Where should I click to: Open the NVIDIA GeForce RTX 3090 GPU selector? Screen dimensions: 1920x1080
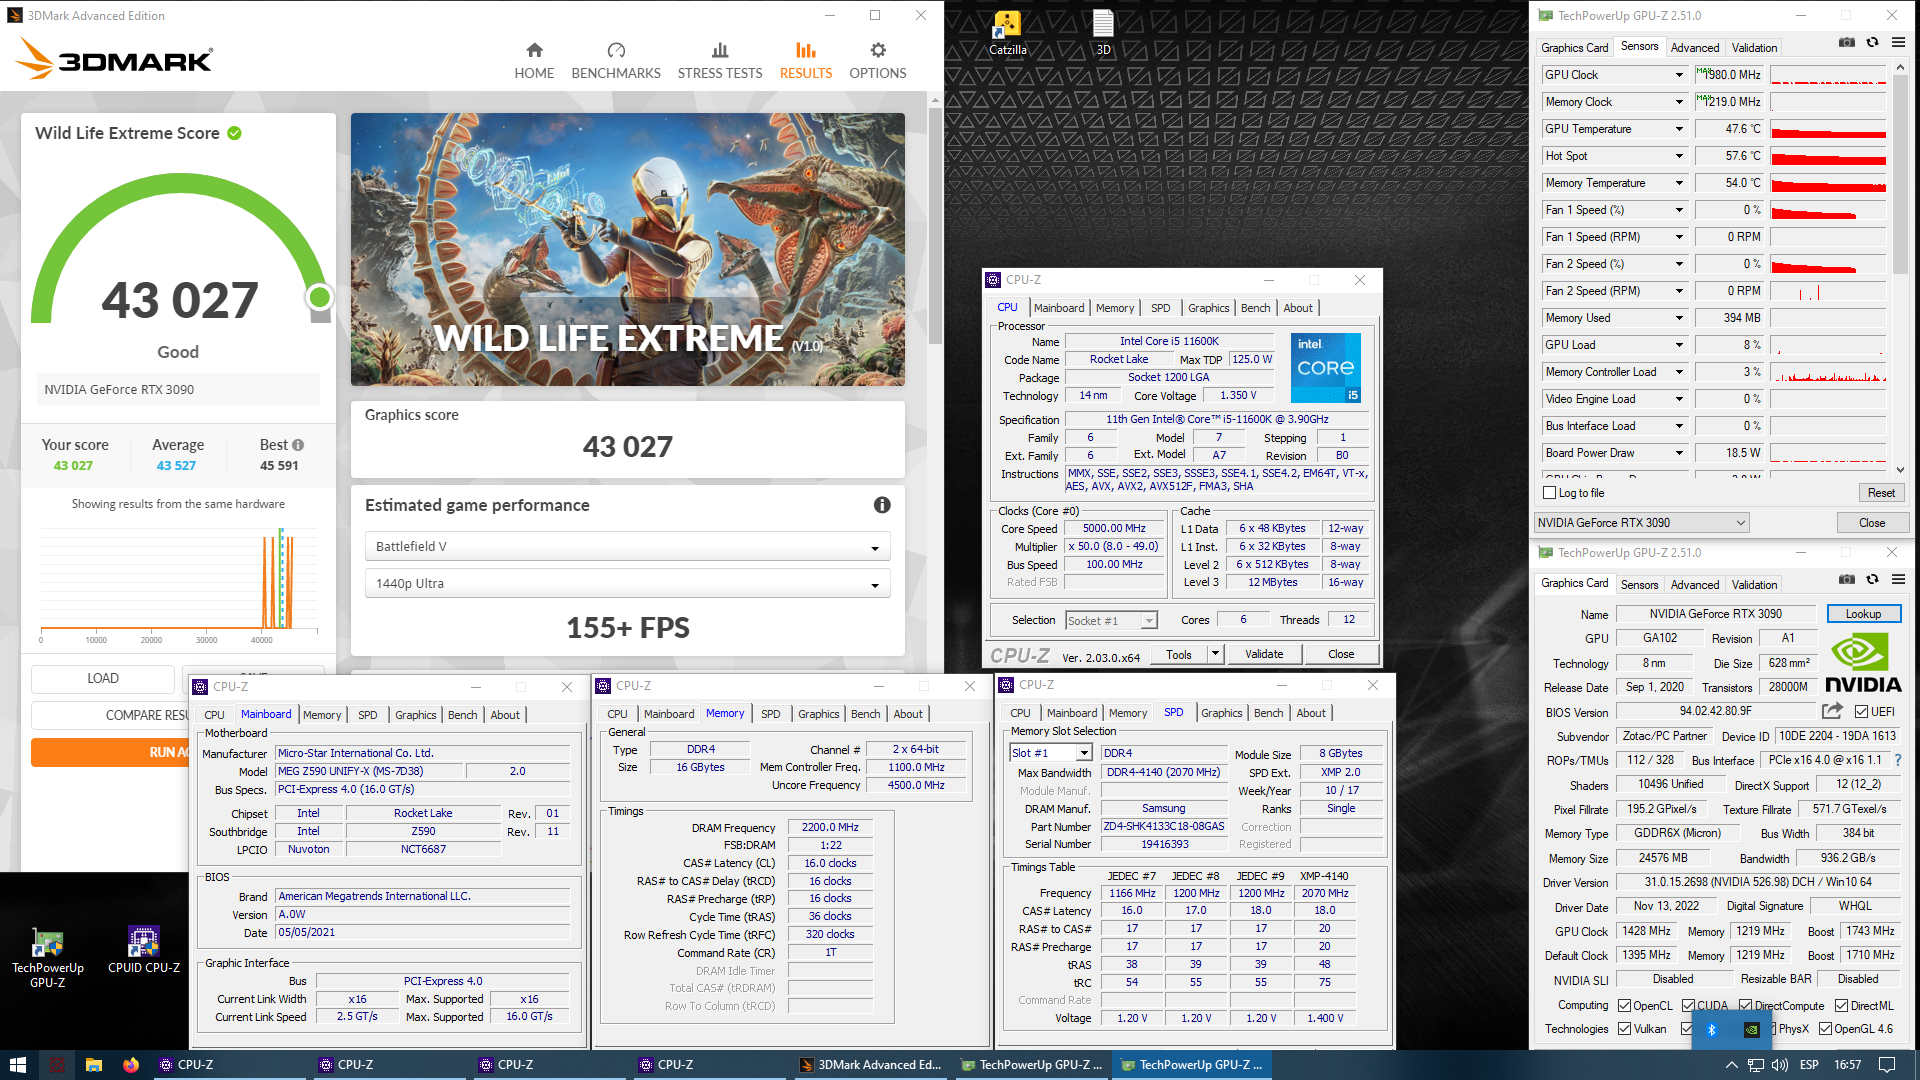[x=1641, y=523]
